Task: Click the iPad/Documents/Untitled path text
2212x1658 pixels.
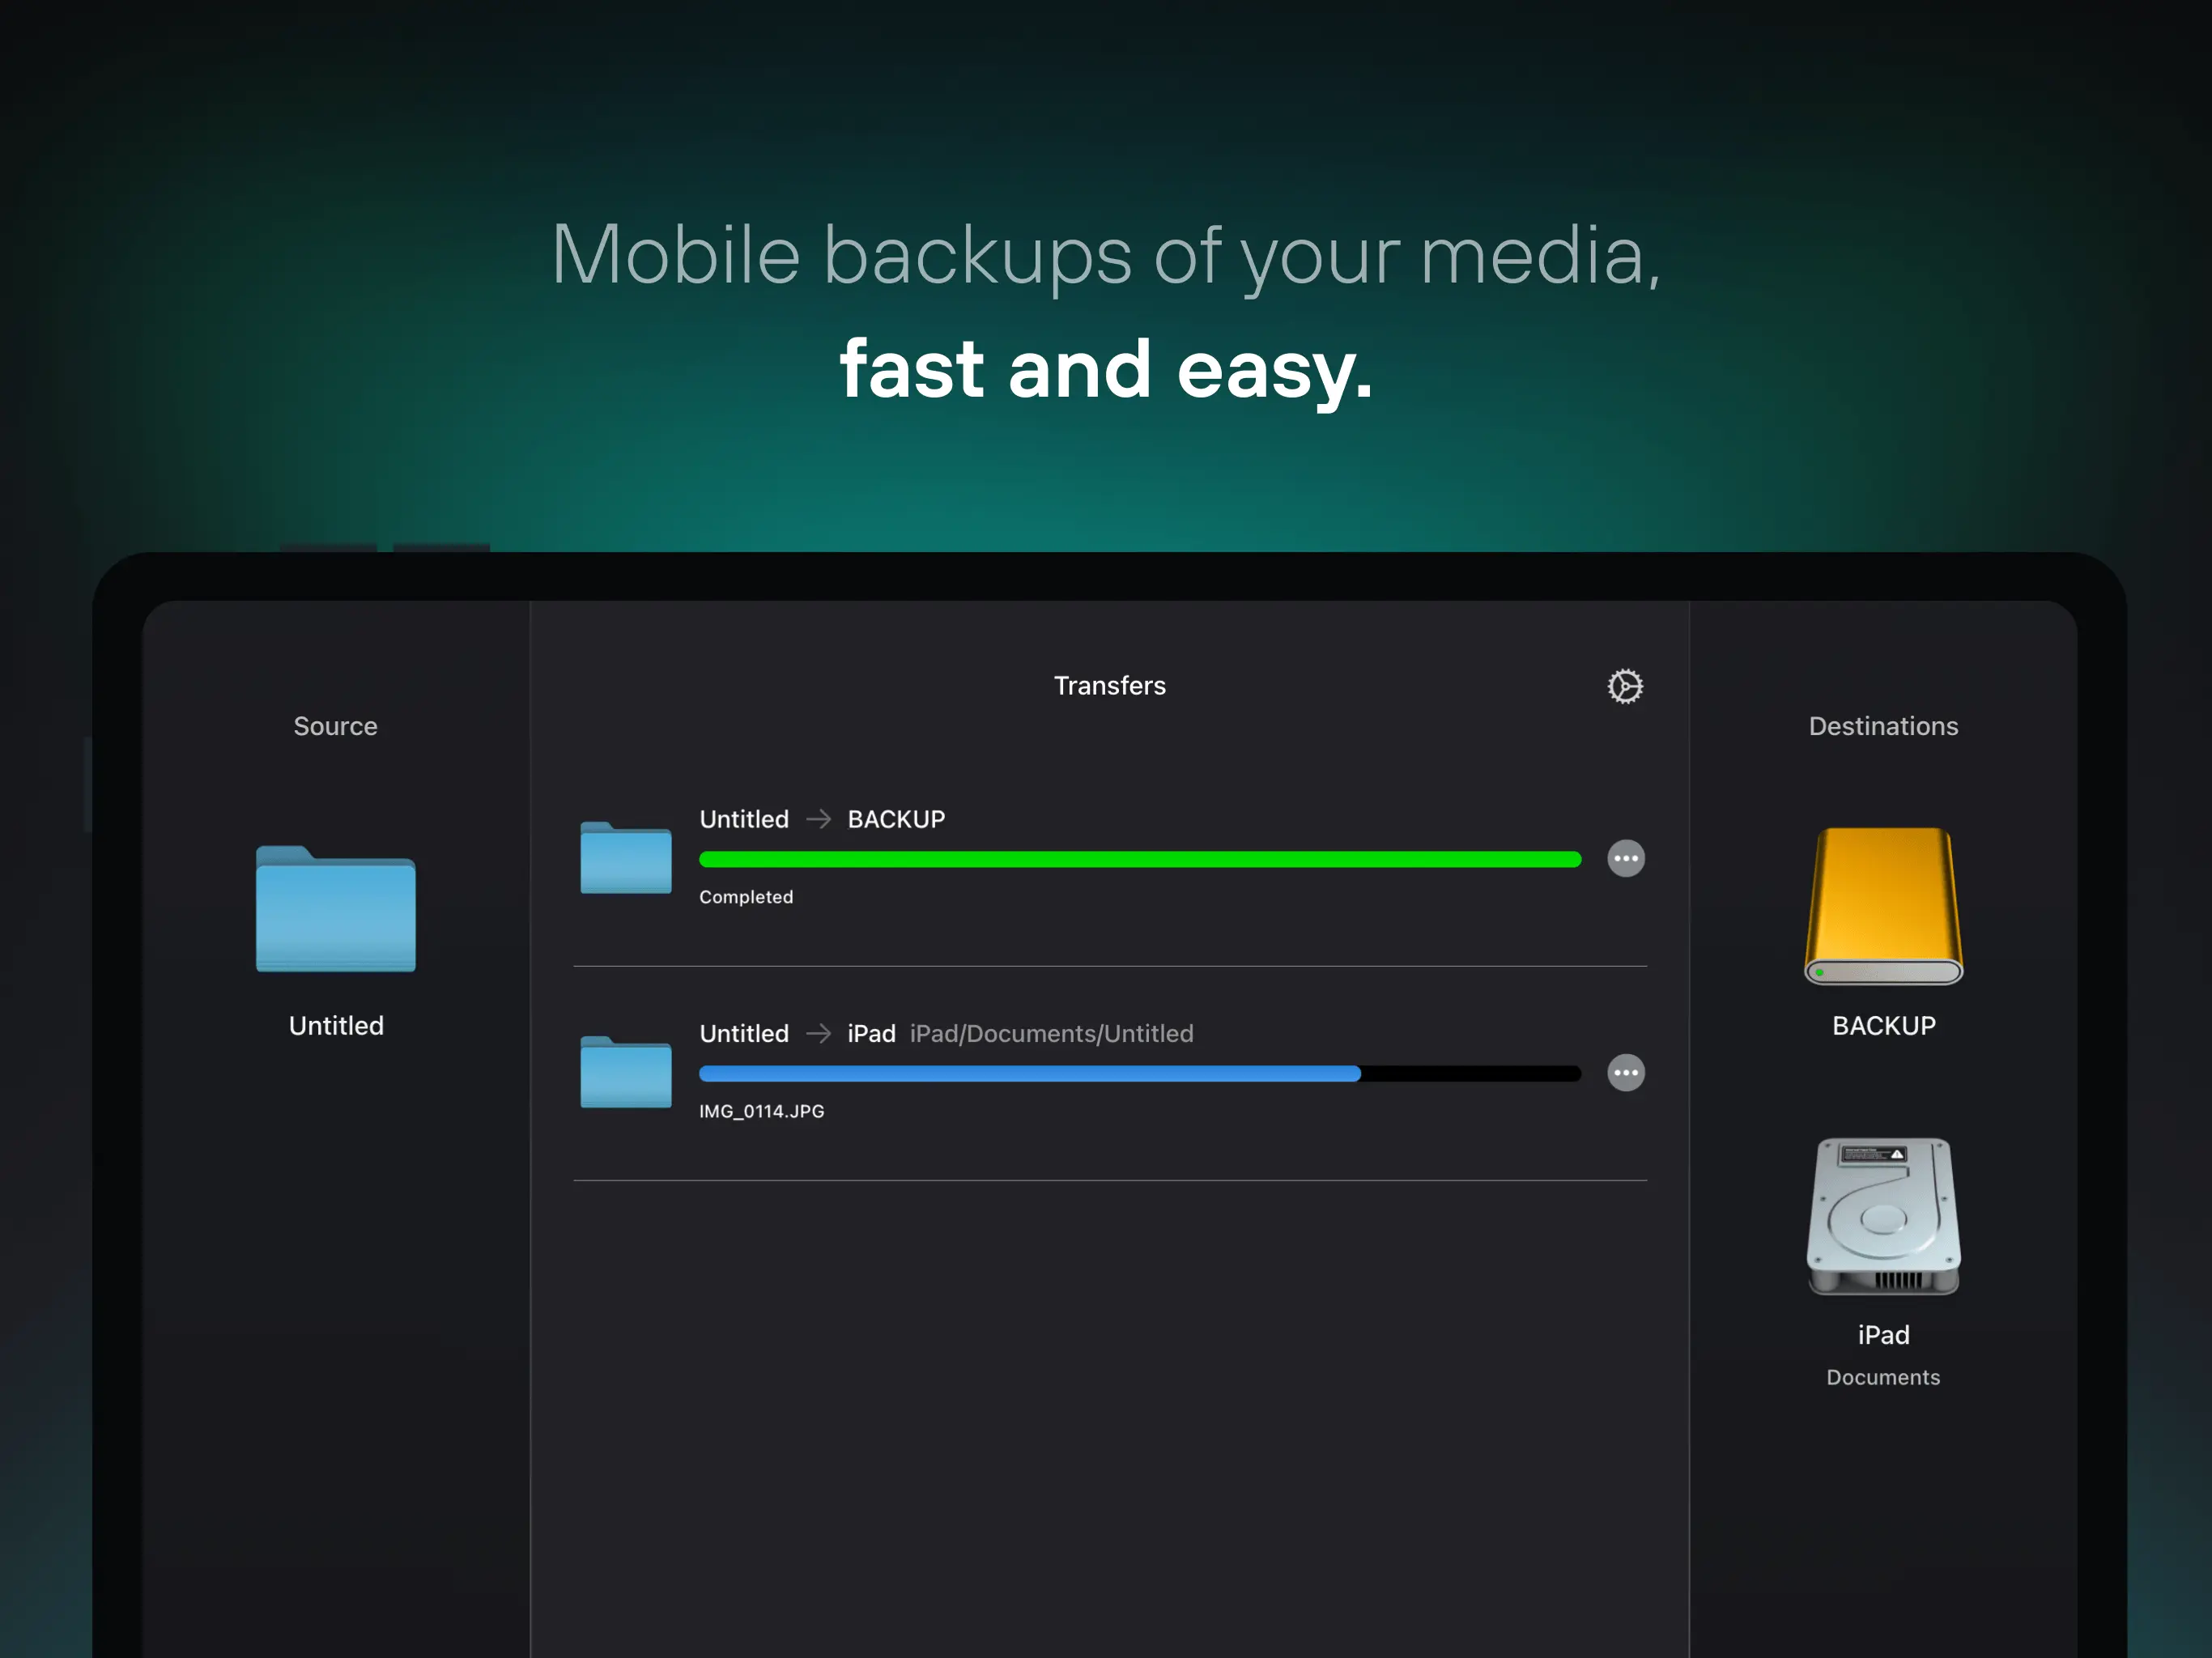Action: pyautogui.click(x=1052, y=1033)
